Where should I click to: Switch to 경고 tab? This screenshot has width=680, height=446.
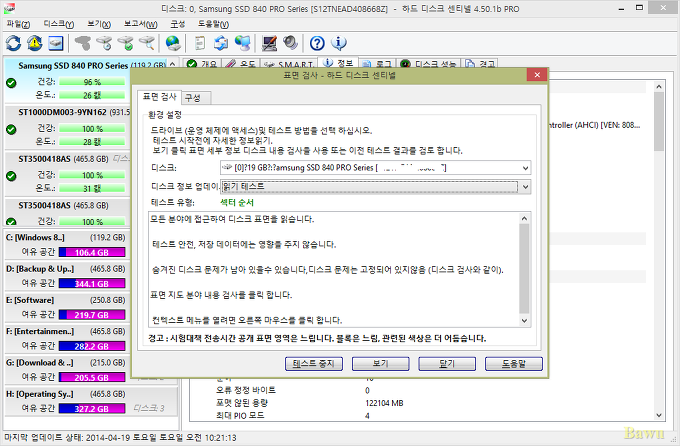(480, 64)
